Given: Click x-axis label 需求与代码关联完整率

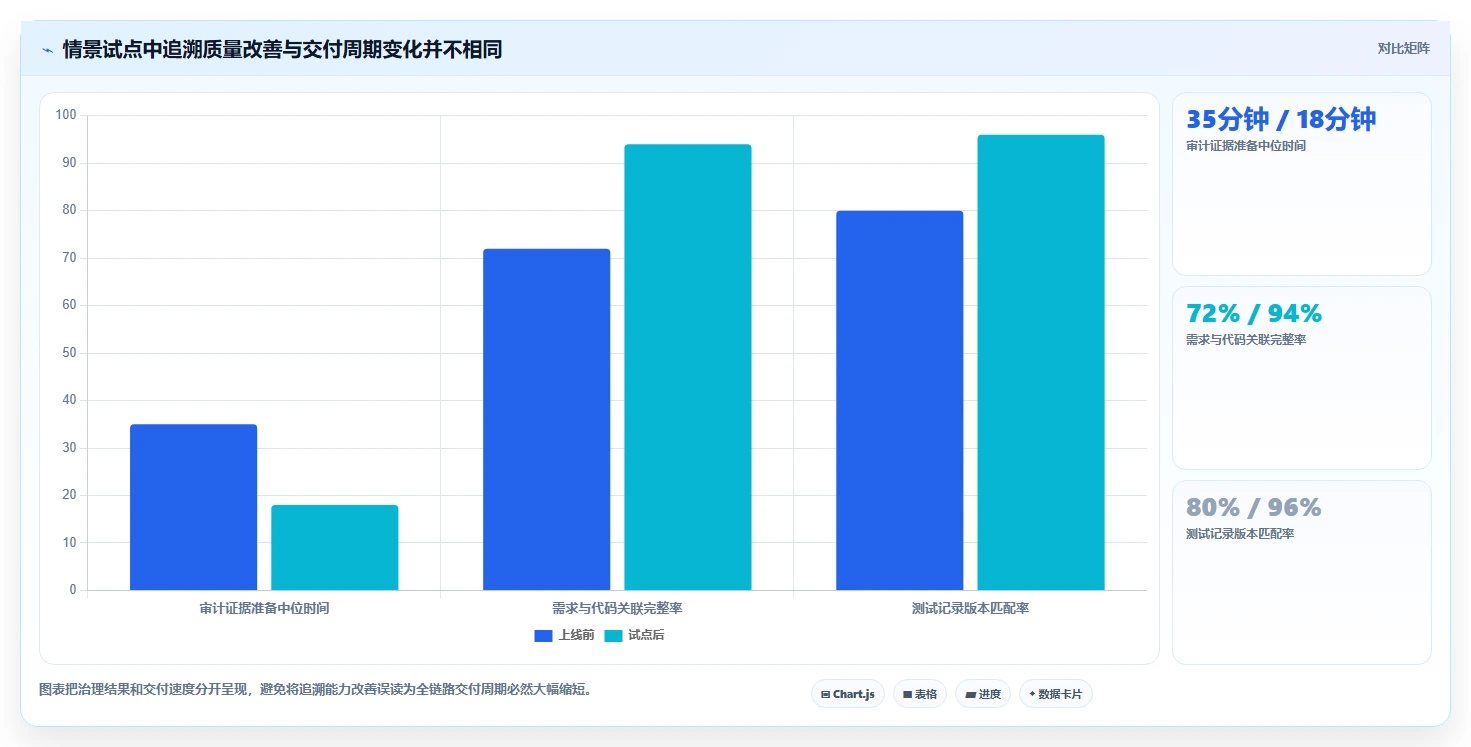Looking at the screenshot, I should (x=617, y=608).
